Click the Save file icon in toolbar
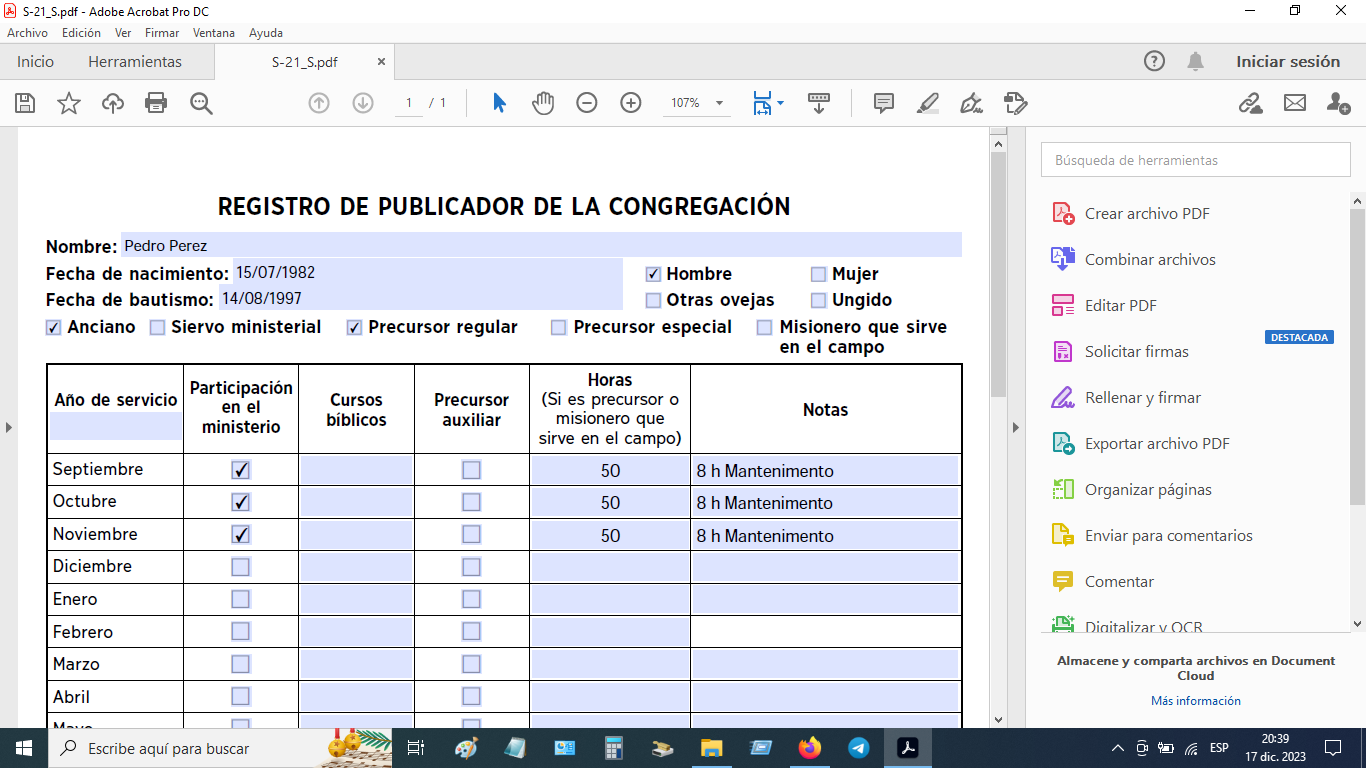This screenshot has height=768, width=1366. pos(25,103)
